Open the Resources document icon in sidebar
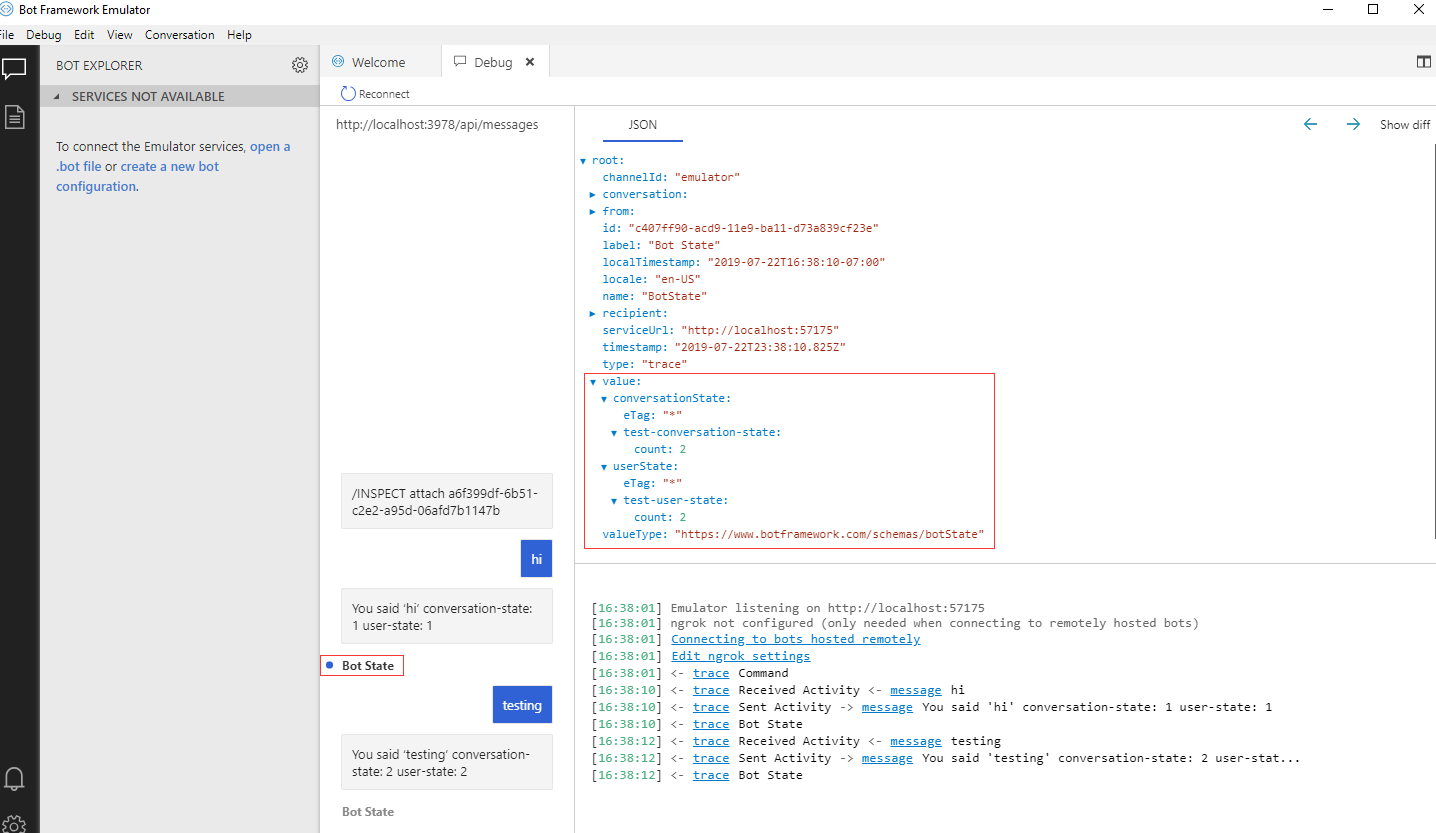This screenshot has width=1436, height=833. click(x=14, y=117)
